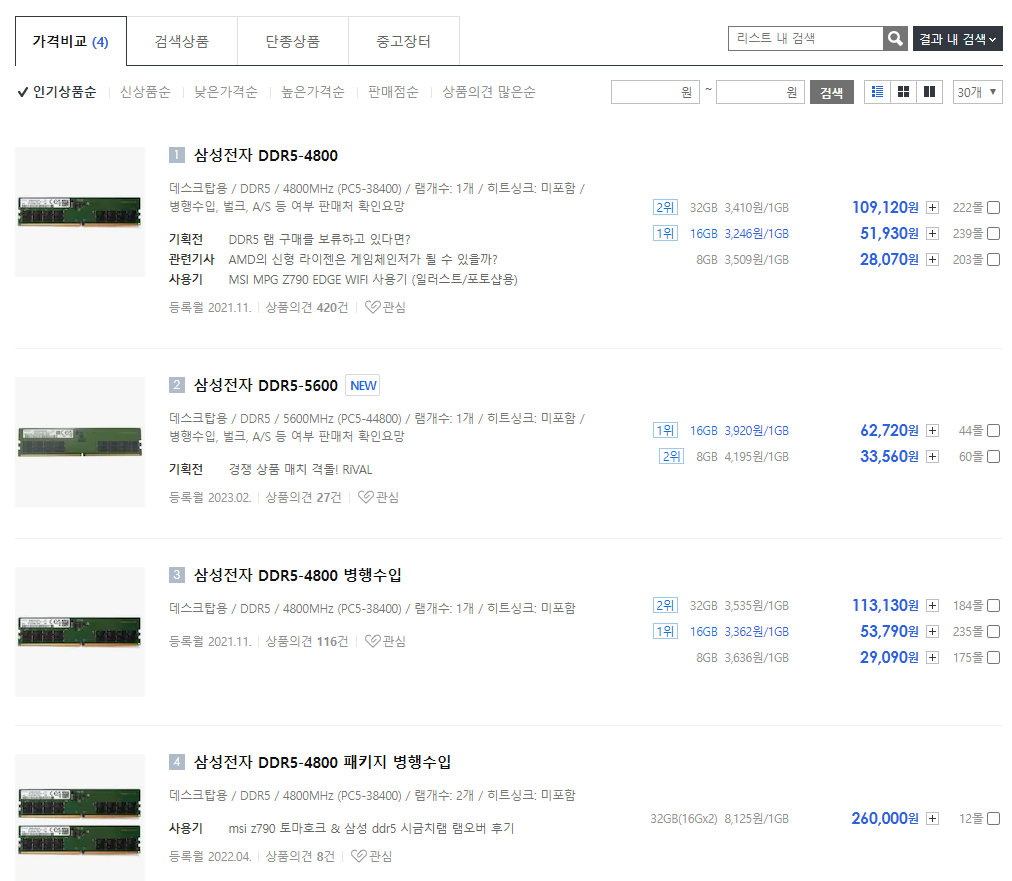Expand plus icon beside 113,130원 price
Viewport: 1012px width, 881px height.
tap(932, 605)
